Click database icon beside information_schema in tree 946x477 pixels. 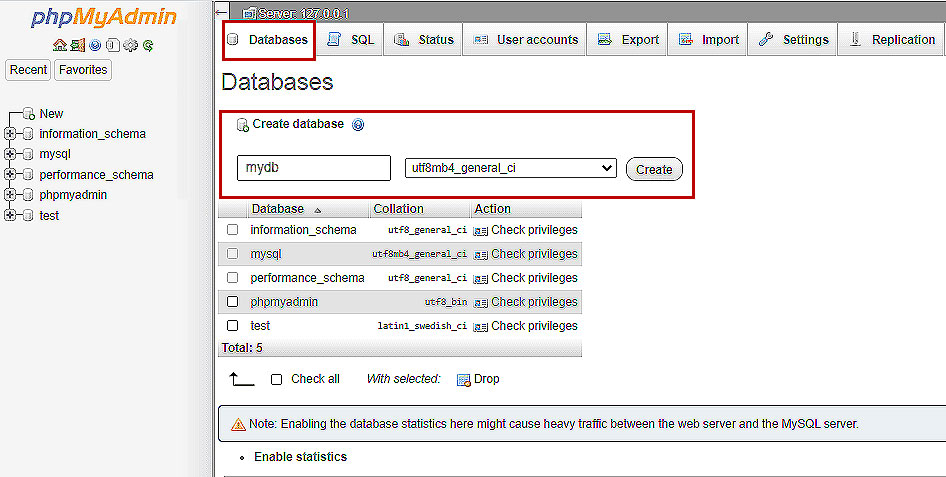tap(28, 133)
